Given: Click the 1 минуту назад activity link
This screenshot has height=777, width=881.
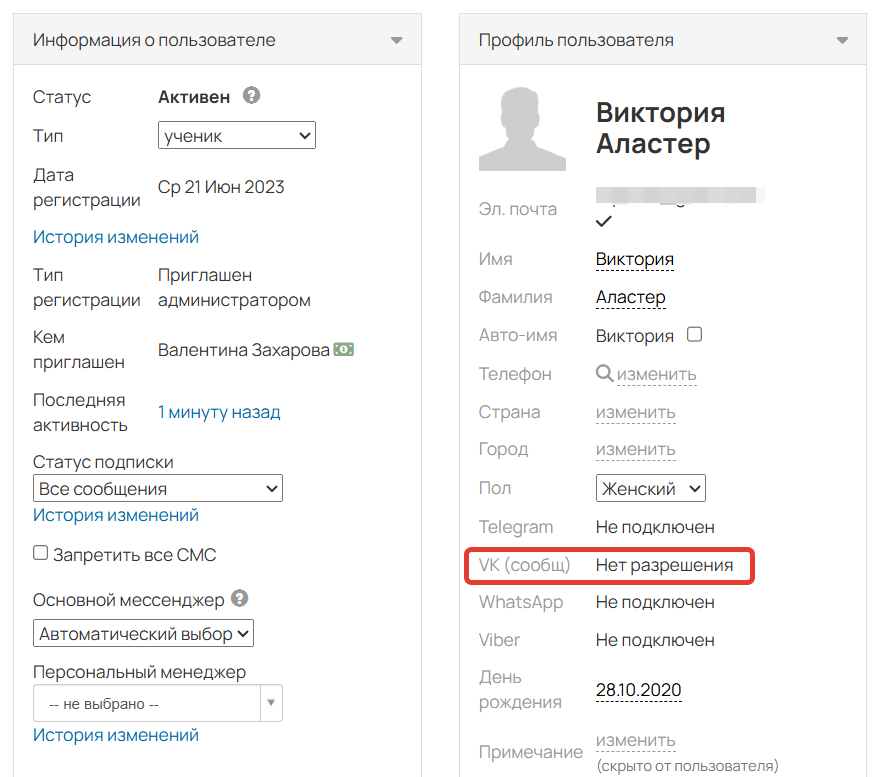Looking at the screenshot, I should (x=219, y=412).
